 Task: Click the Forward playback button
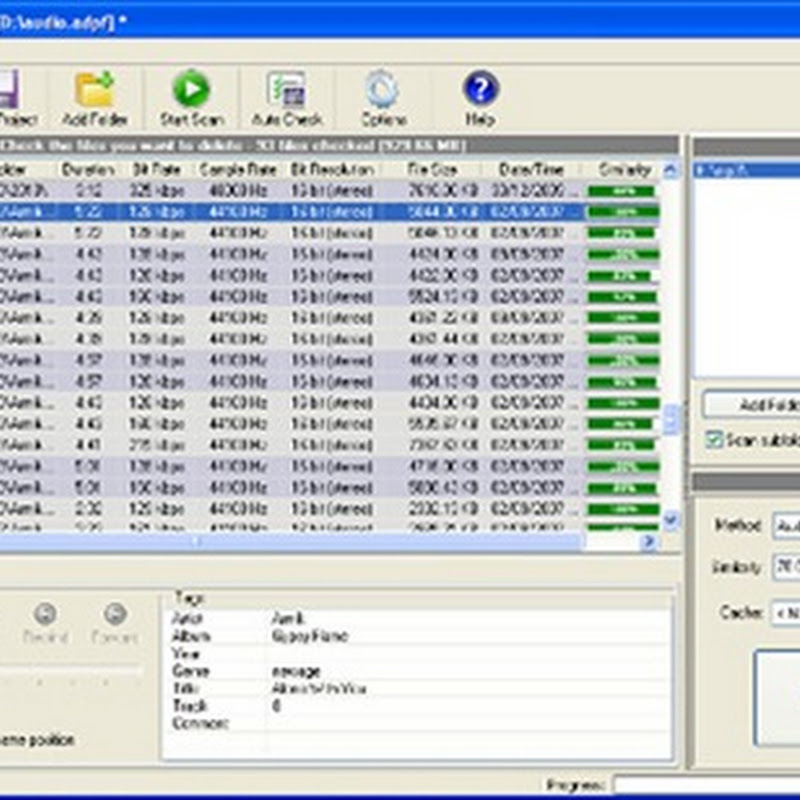click(115, 614)
